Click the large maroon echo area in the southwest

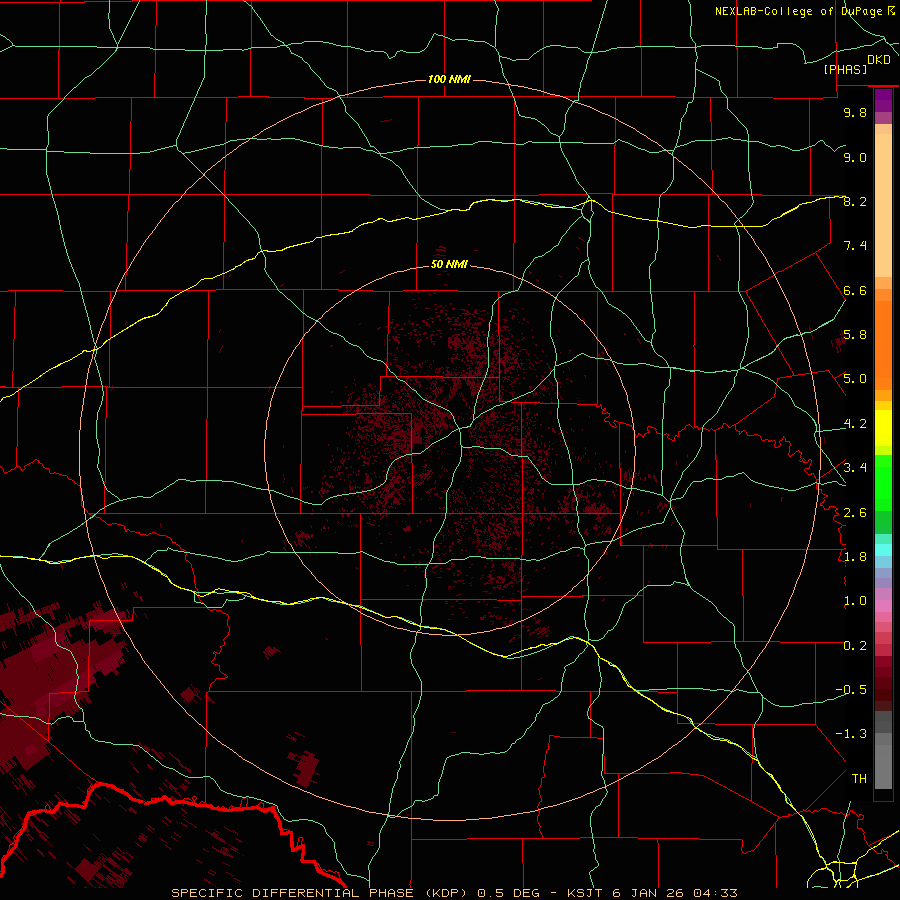[43, 686]
